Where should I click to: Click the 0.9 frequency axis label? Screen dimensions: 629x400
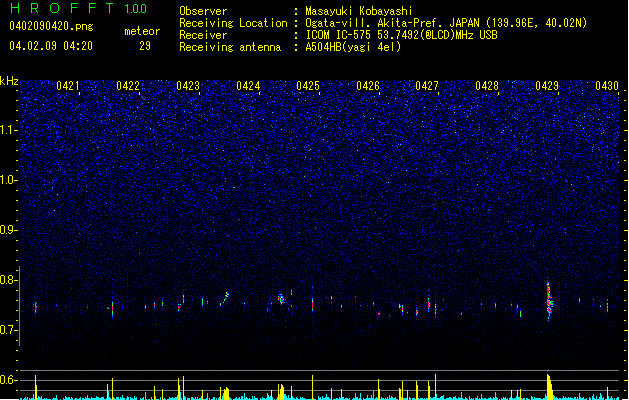pos(9,230)
